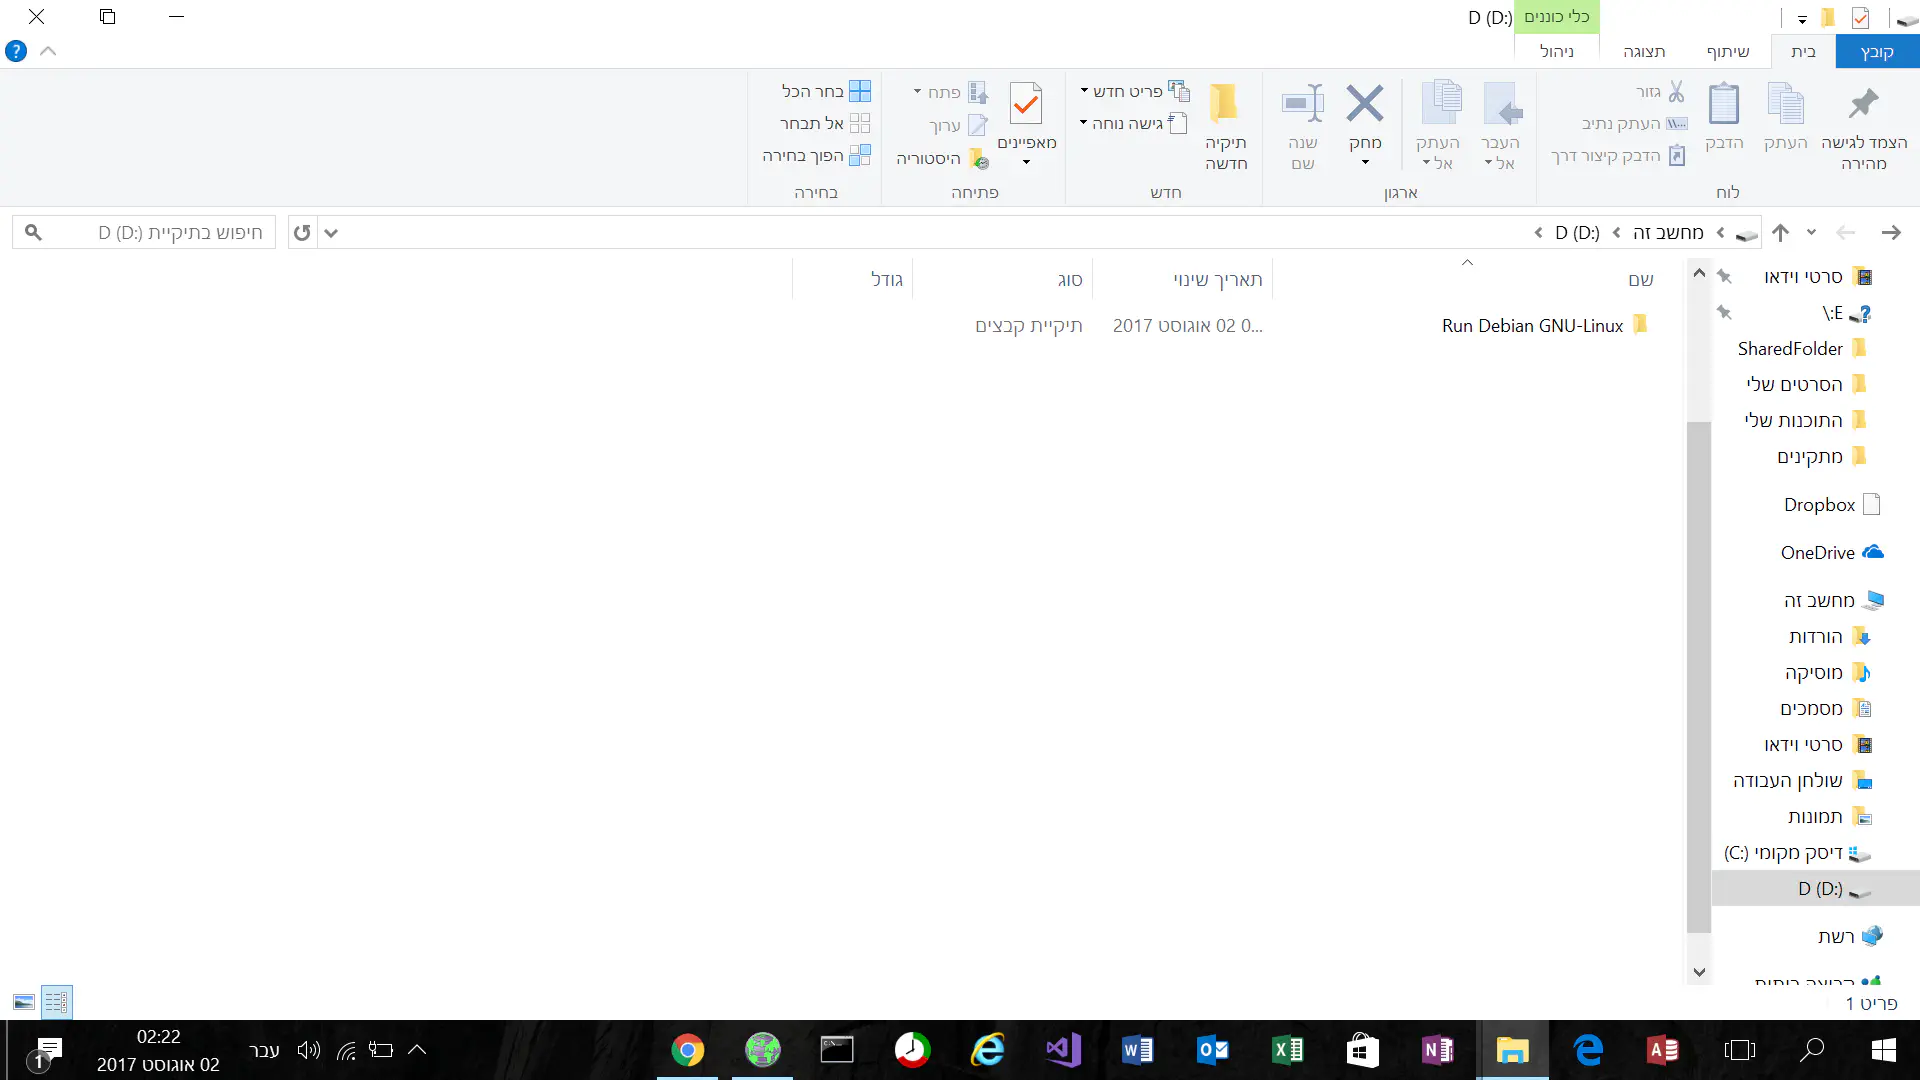The image size is (1920, 1080).
Task: Click the navigation pane scrollbar
Action: coord(1698,676)
